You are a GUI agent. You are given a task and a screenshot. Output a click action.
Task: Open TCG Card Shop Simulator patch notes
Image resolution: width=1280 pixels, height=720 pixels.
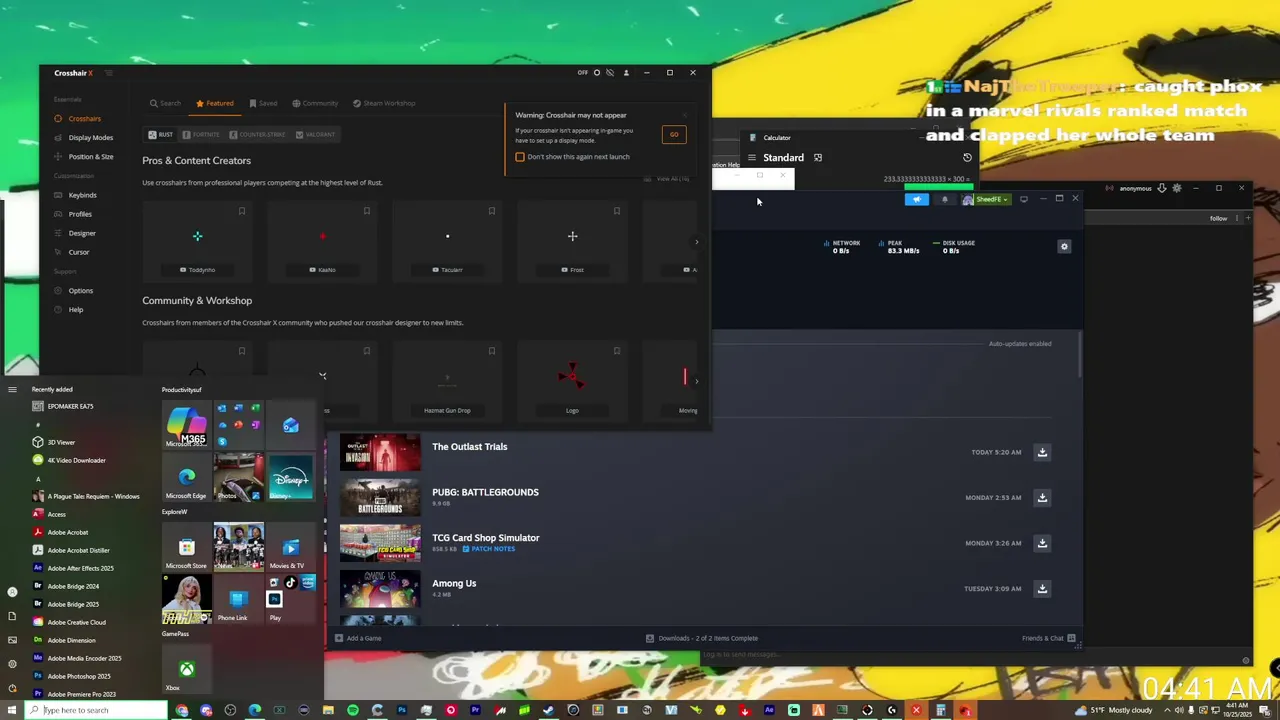(489, 549)
